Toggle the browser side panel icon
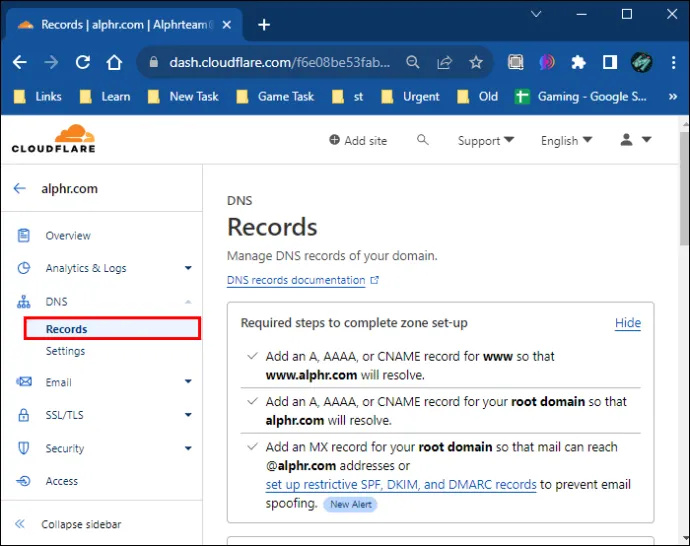This screenshot has width=690, height=546. [x=609, y=62]
